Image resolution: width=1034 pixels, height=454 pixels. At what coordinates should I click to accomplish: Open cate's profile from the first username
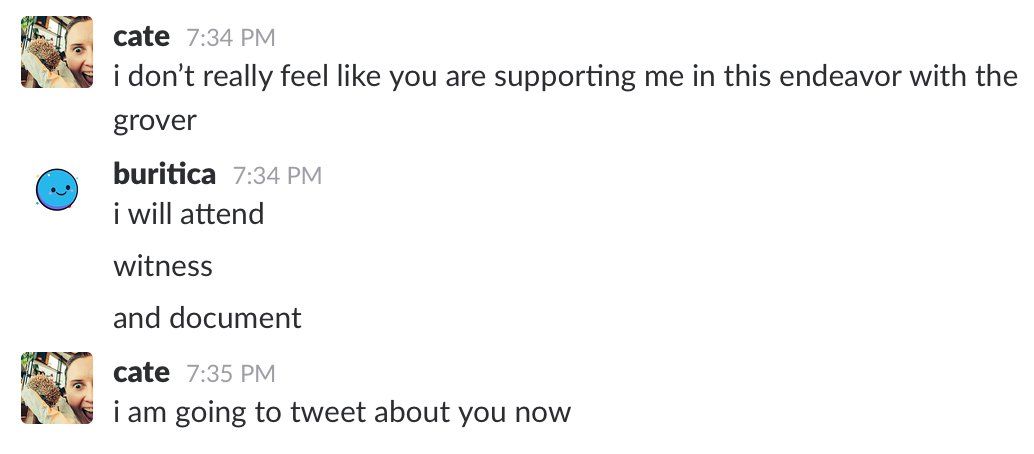141,37
